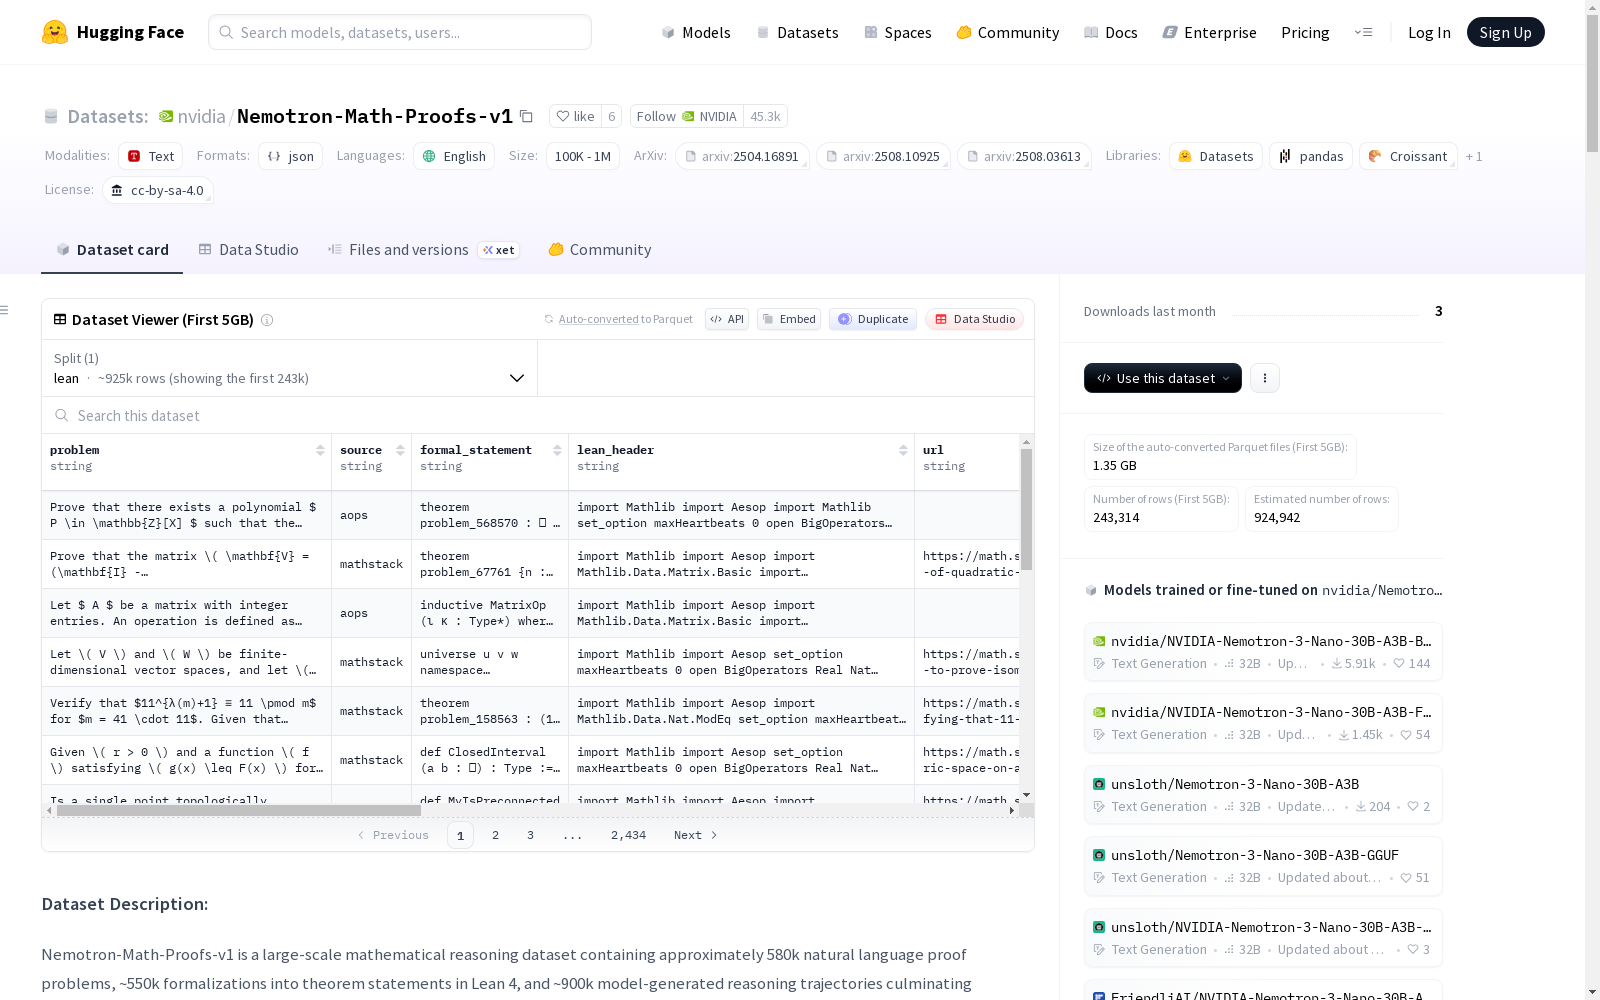Screen dimensions: 1600x1000
Task: Open the dataset Community tab
Action: [600, 250]
